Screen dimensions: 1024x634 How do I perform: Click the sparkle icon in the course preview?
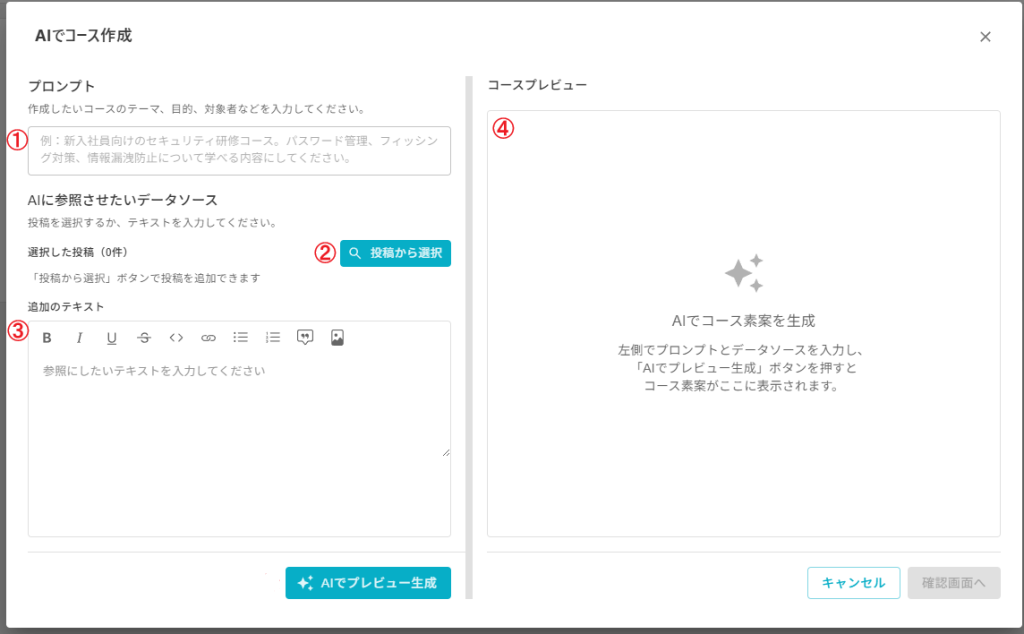(x=744, y=273)
